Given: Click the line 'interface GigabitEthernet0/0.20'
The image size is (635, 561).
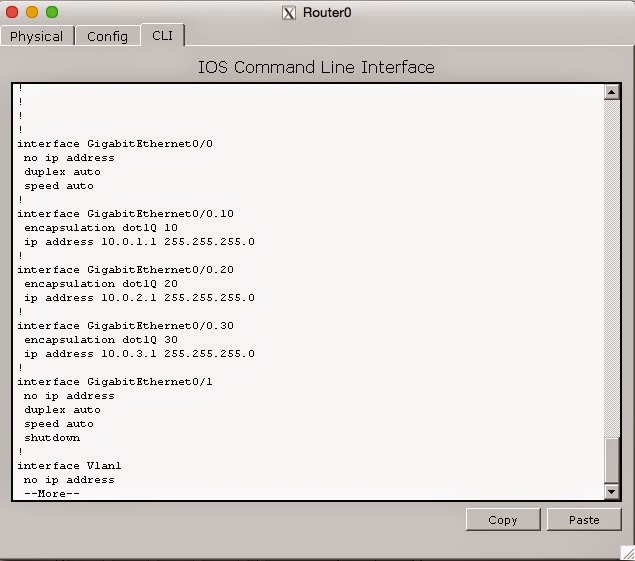Looking at the screenshot, I should point(126,270).
